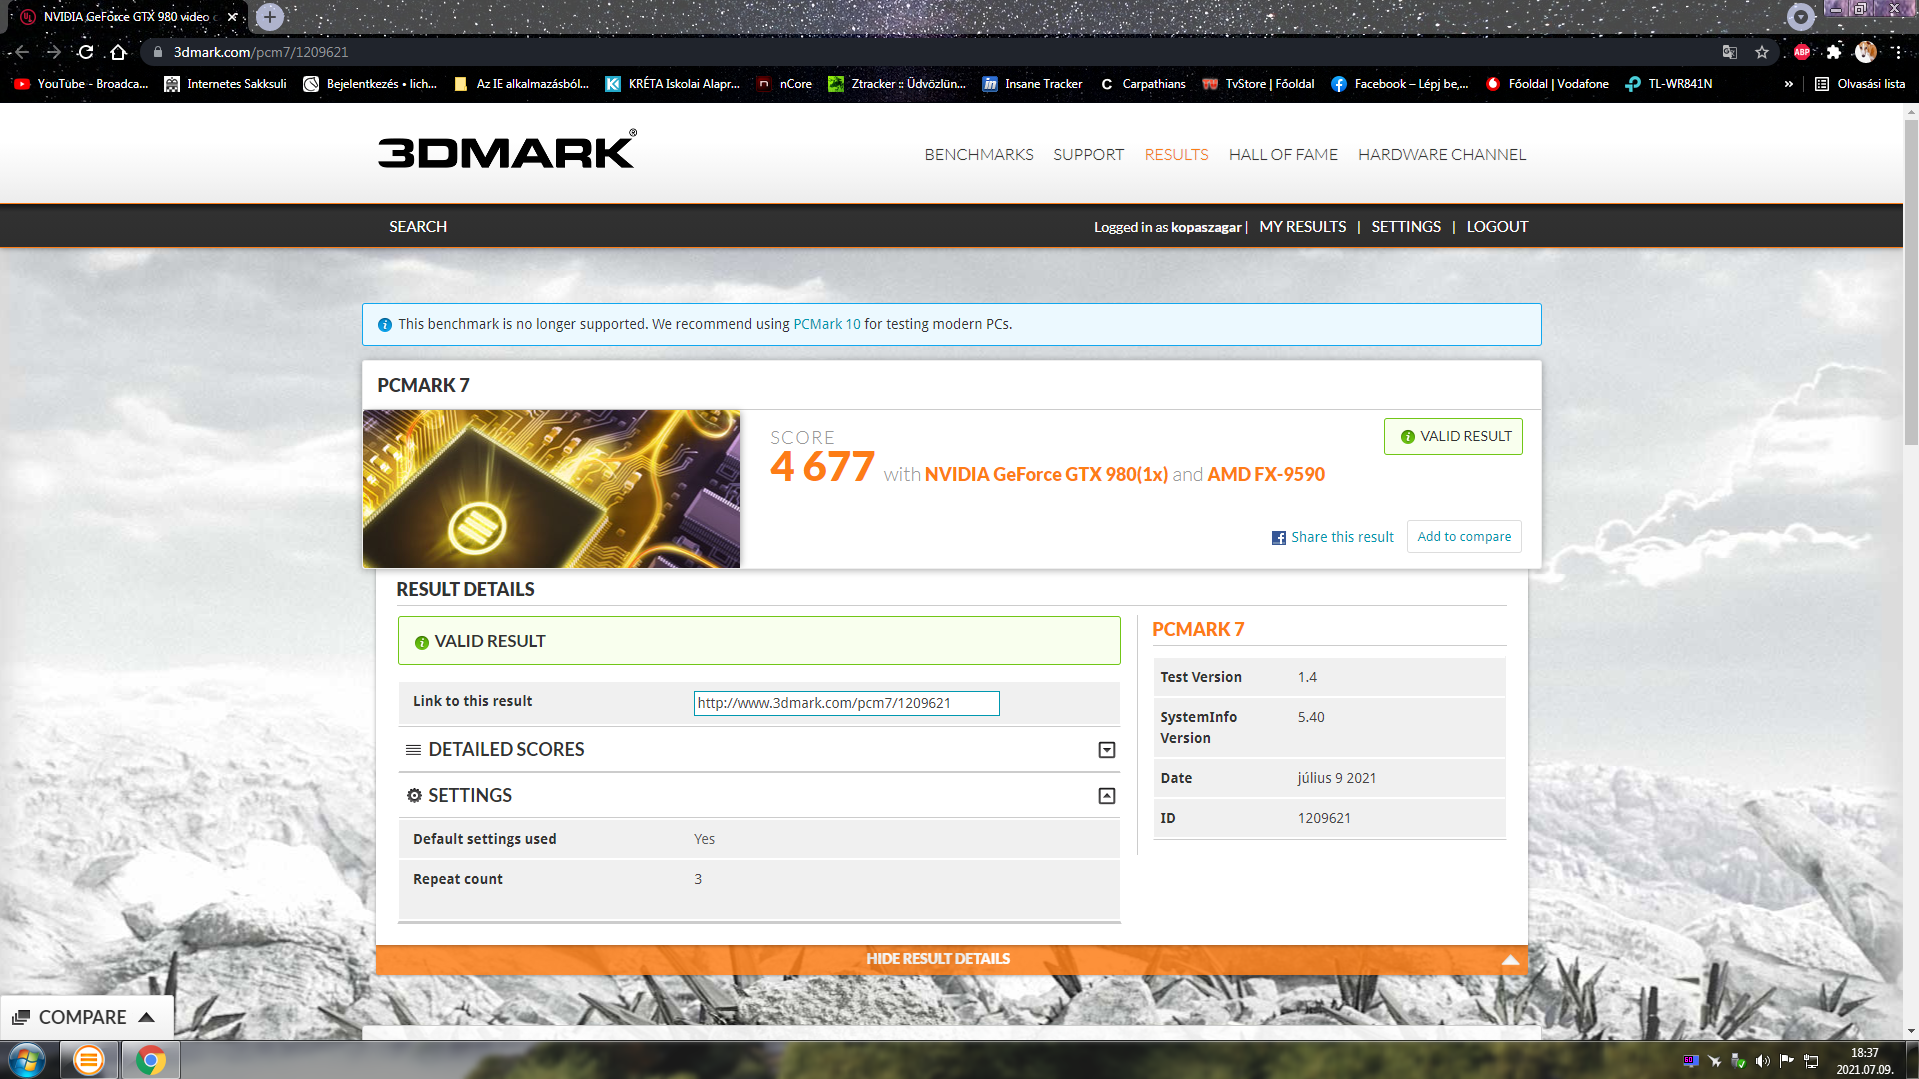Click LOGOUT link
1919x1079 pixels.
point(1497,227)
